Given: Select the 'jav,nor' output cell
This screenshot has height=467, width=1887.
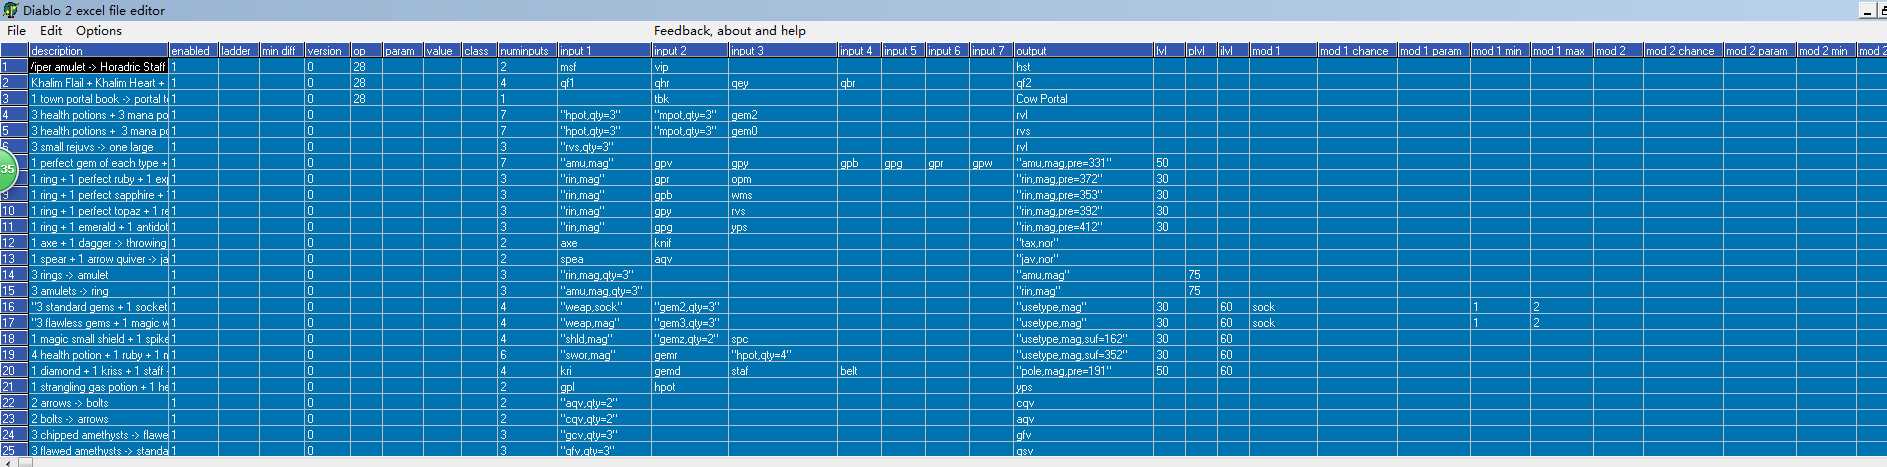Looking at the screenshot, I should [x=1083, y=259].
